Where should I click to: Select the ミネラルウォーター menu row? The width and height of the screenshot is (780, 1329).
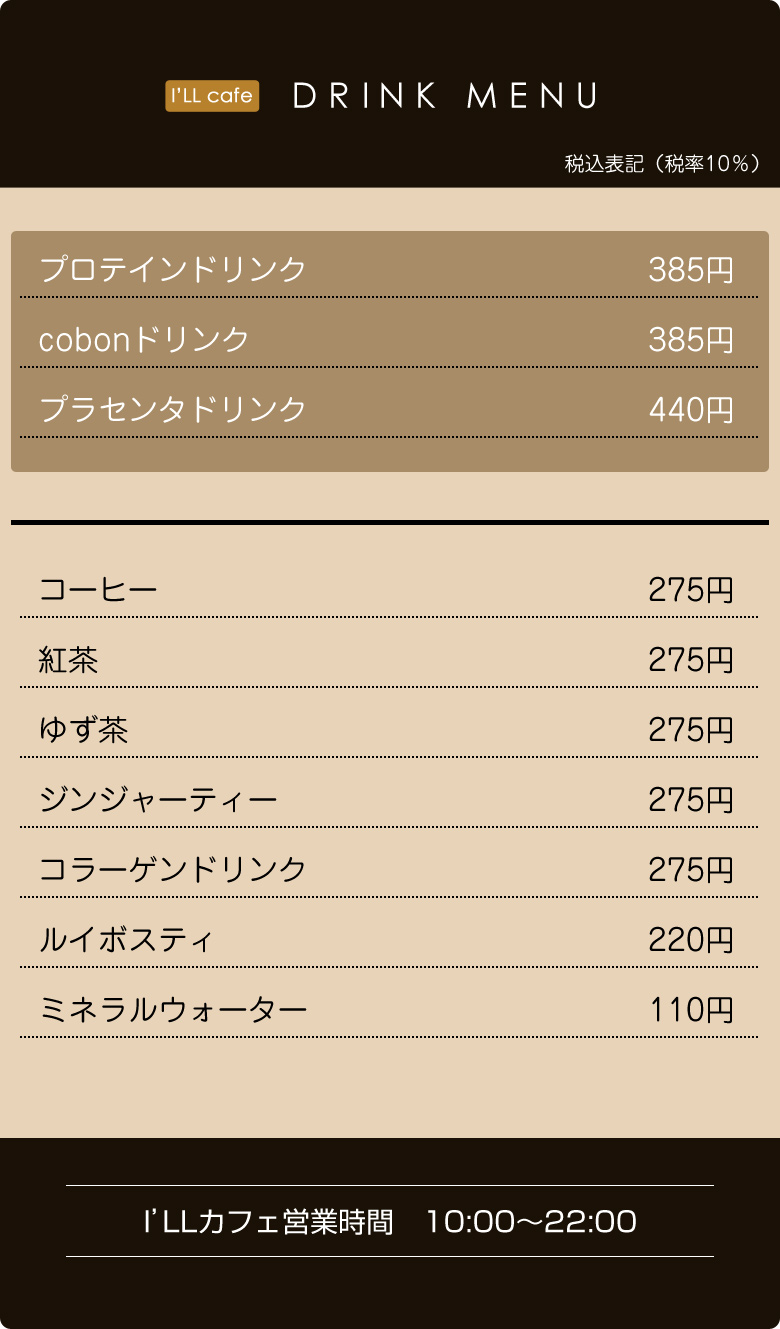(x=388, y=1009)
